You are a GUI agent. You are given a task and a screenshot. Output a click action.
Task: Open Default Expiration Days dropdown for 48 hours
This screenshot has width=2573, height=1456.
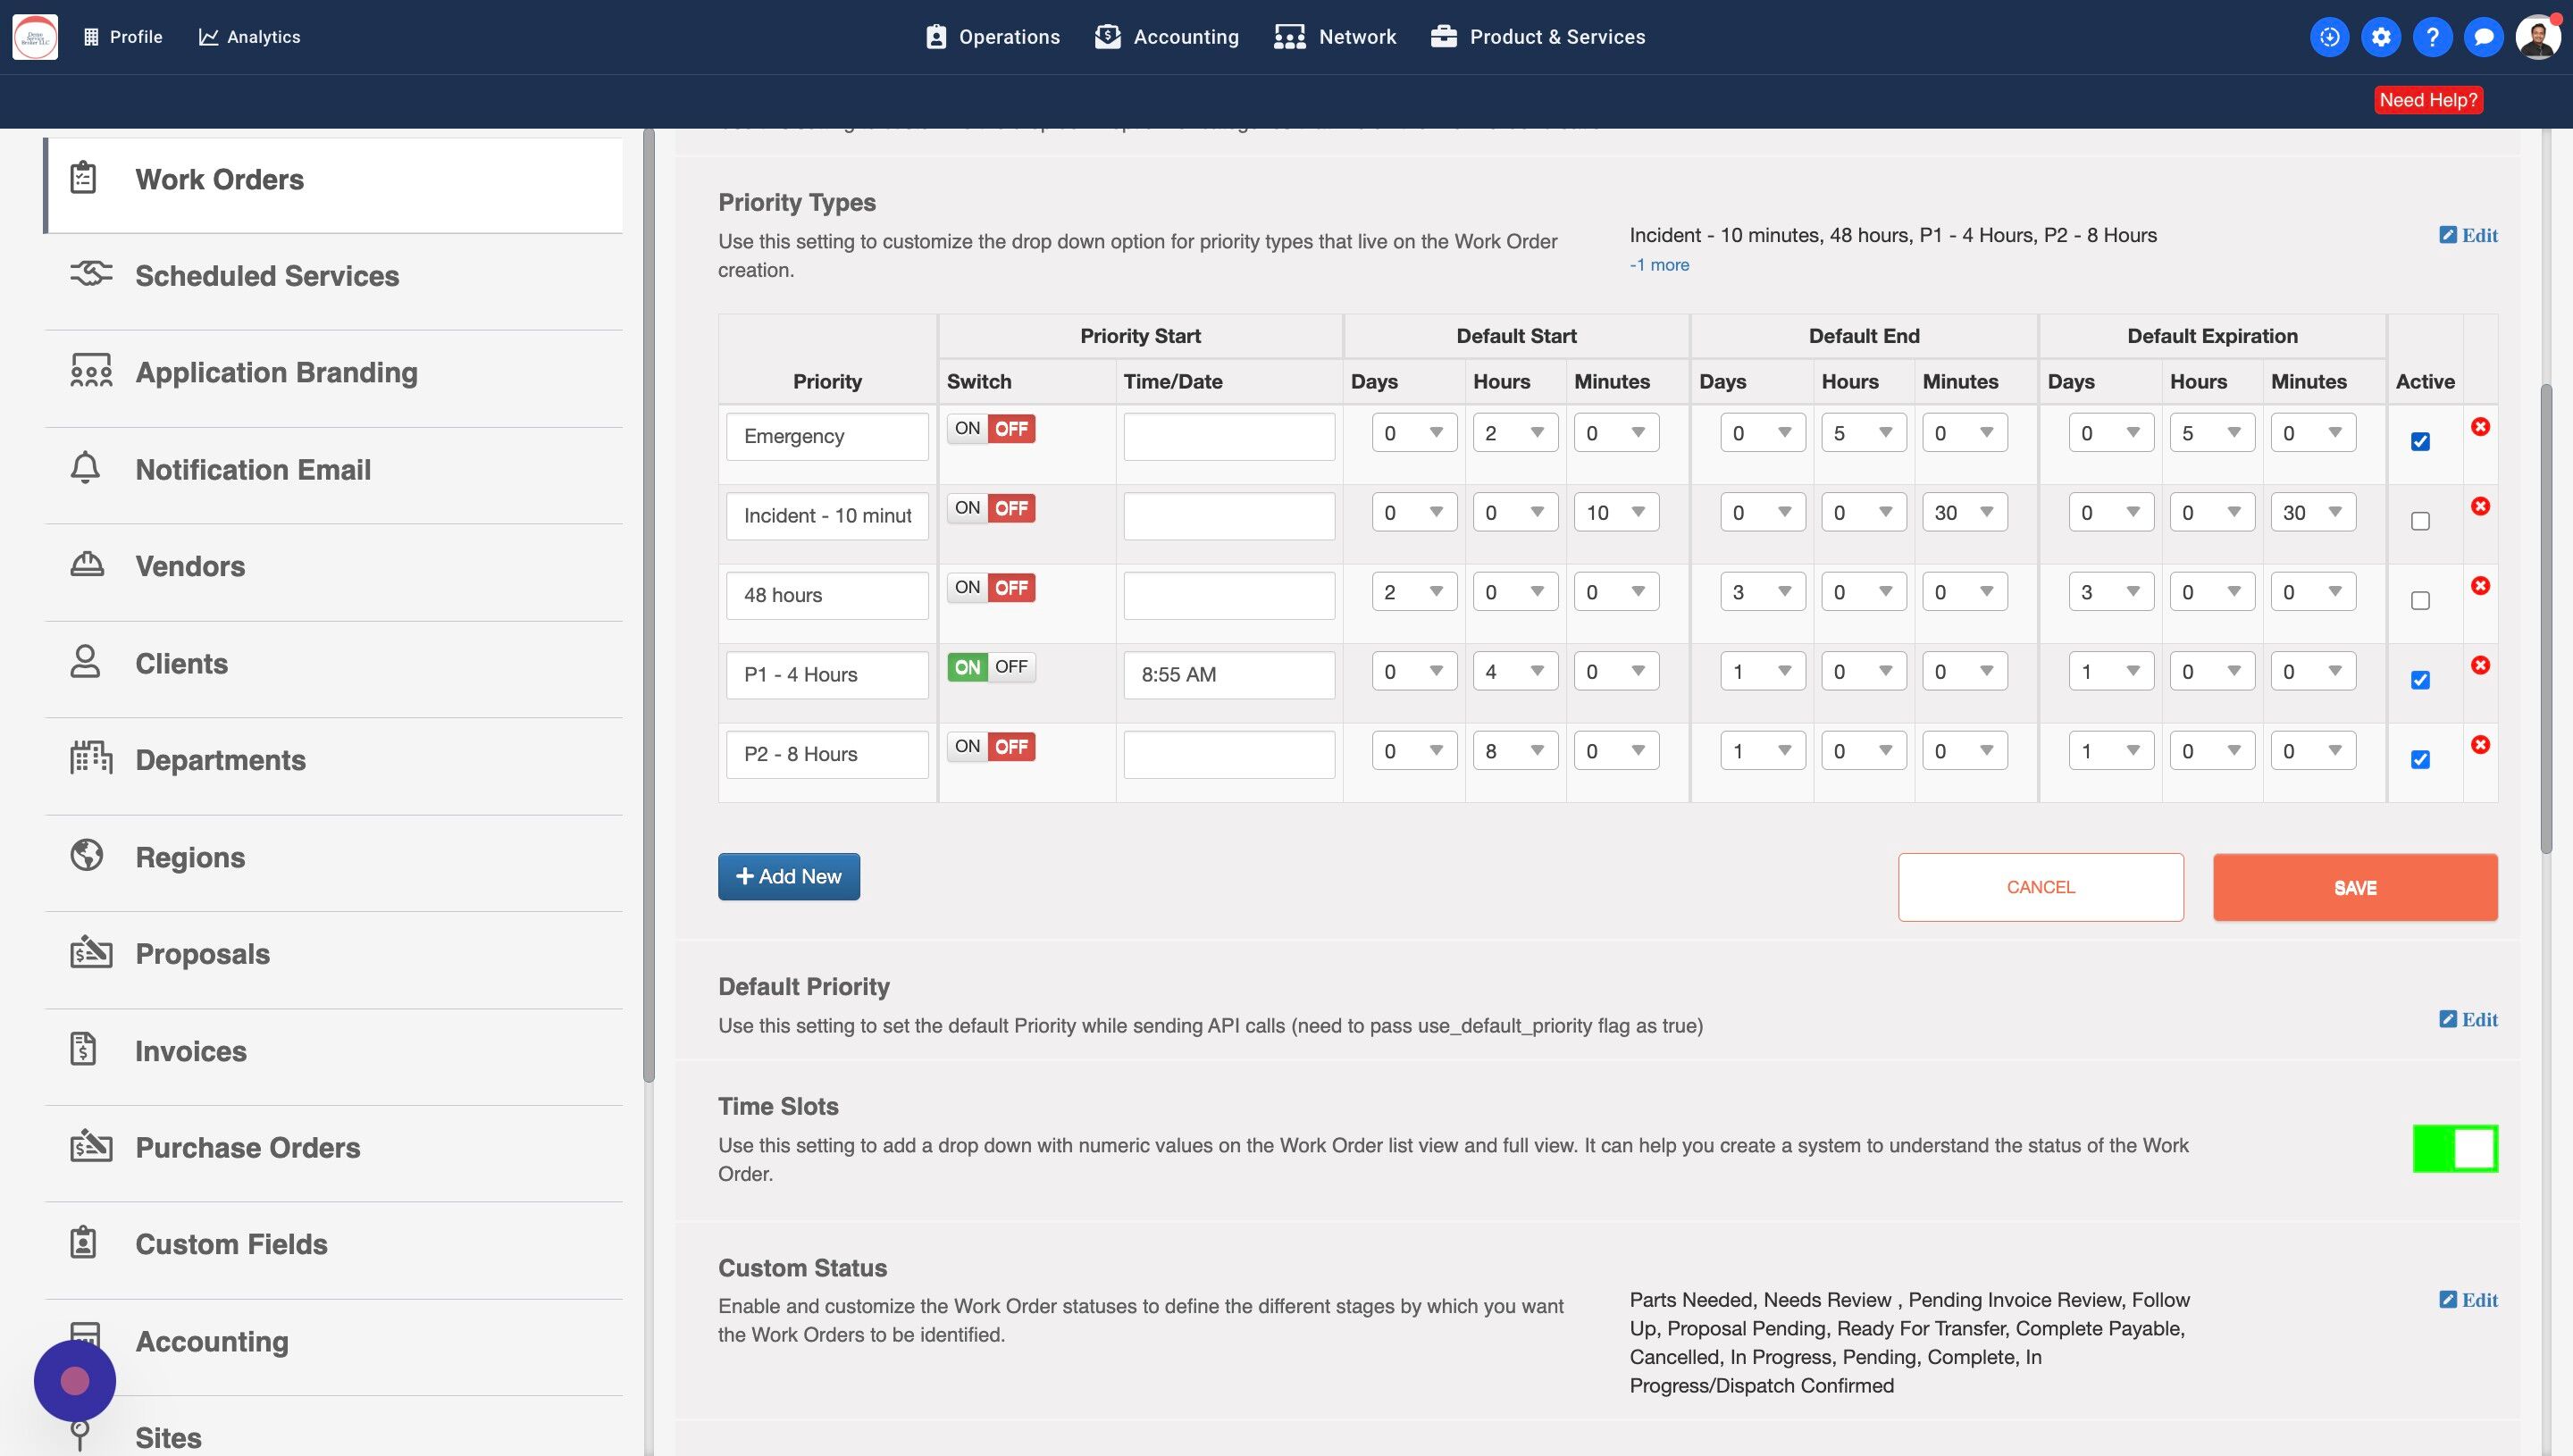(2110, 592)
